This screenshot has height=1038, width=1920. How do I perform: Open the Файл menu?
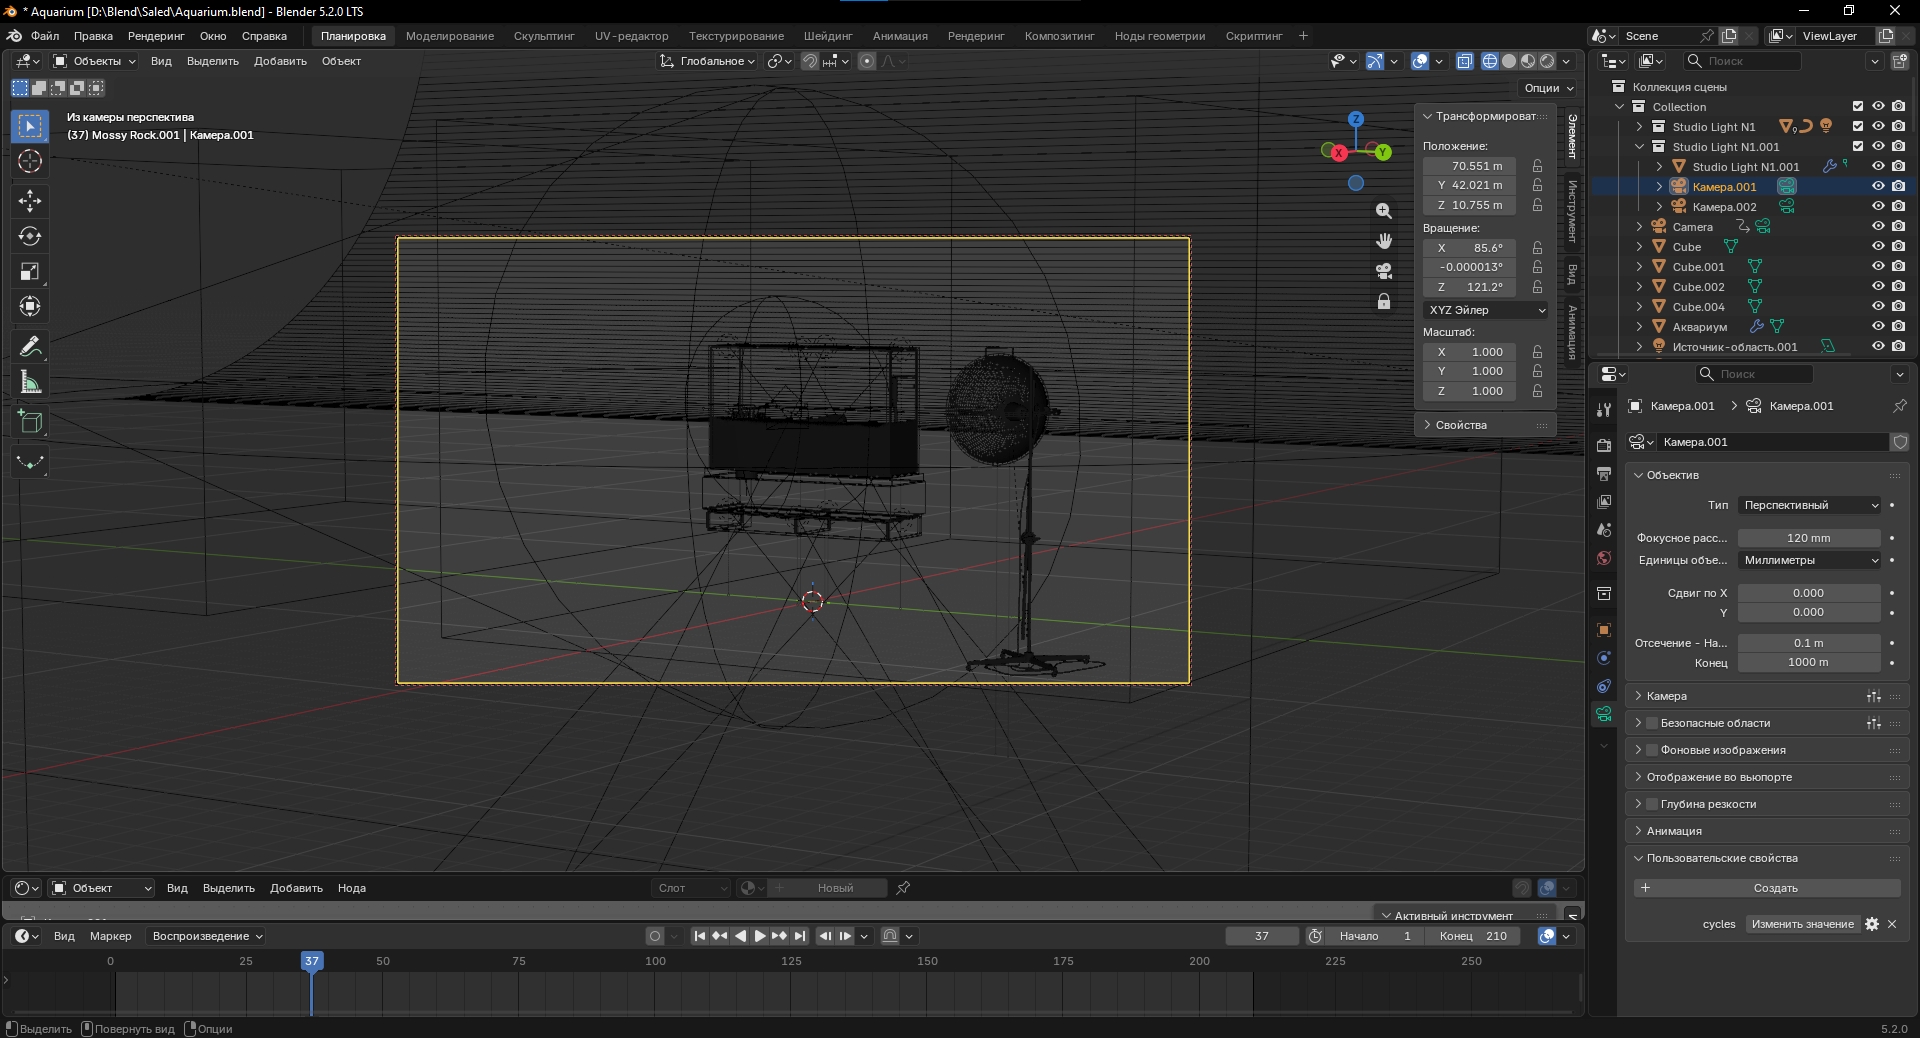(45, 36)
